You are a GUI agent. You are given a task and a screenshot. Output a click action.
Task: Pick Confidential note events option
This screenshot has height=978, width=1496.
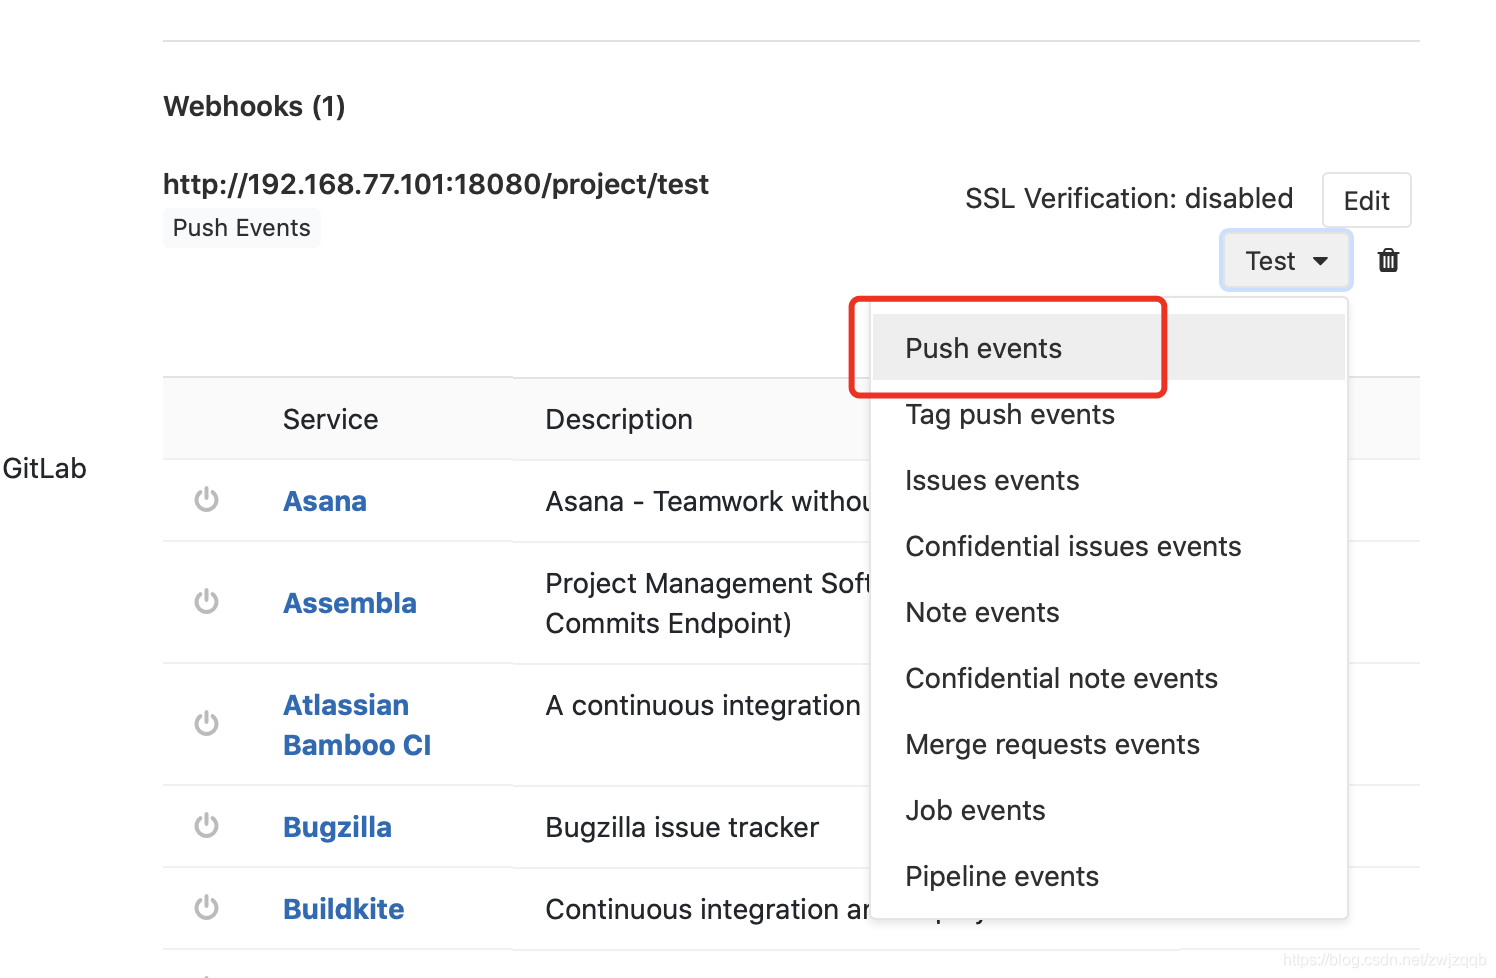[x=1108, y=678]
